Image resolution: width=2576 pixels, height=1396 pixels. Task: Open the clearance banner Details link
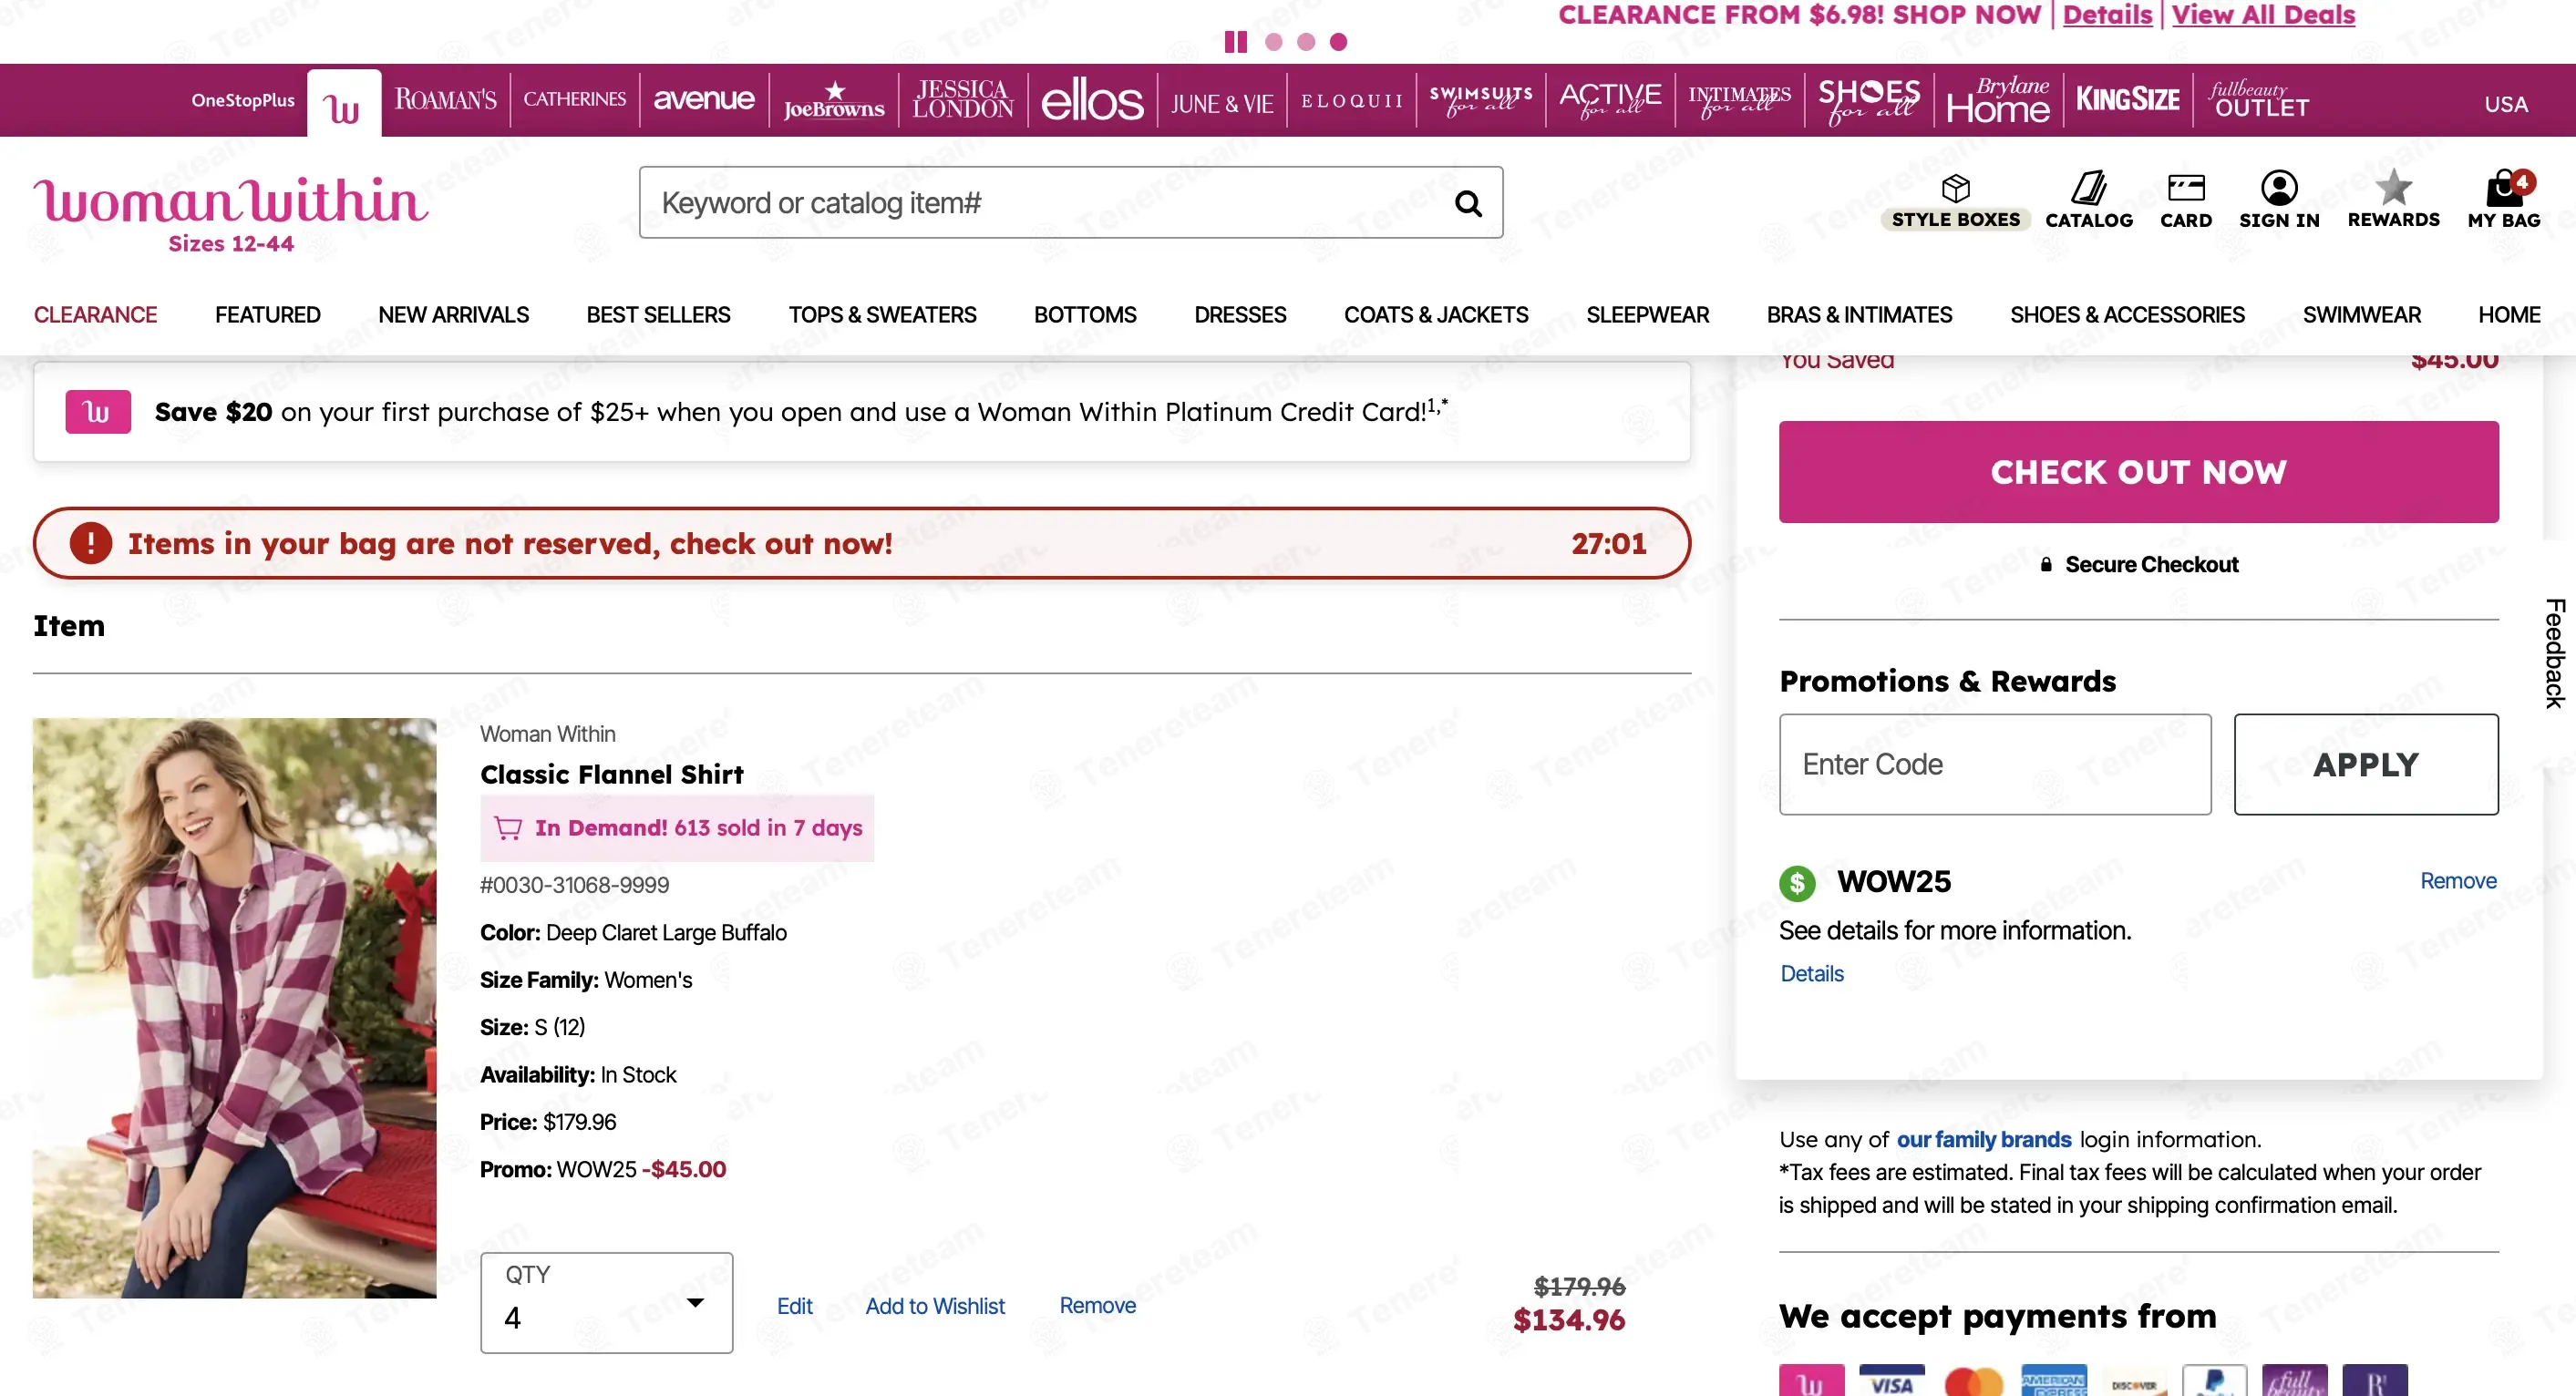2108,15
